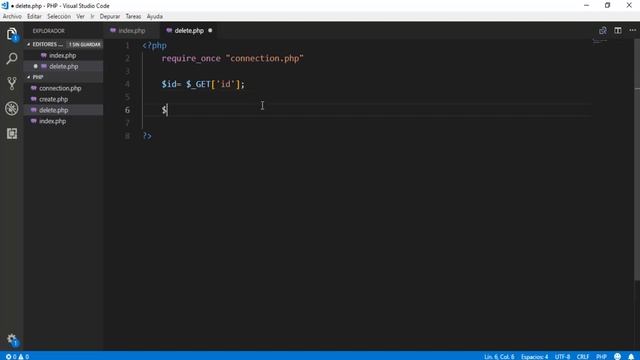Open the Archivo menu
The image size is (640, 360).
pyautogui.click(x=12, y=16)
